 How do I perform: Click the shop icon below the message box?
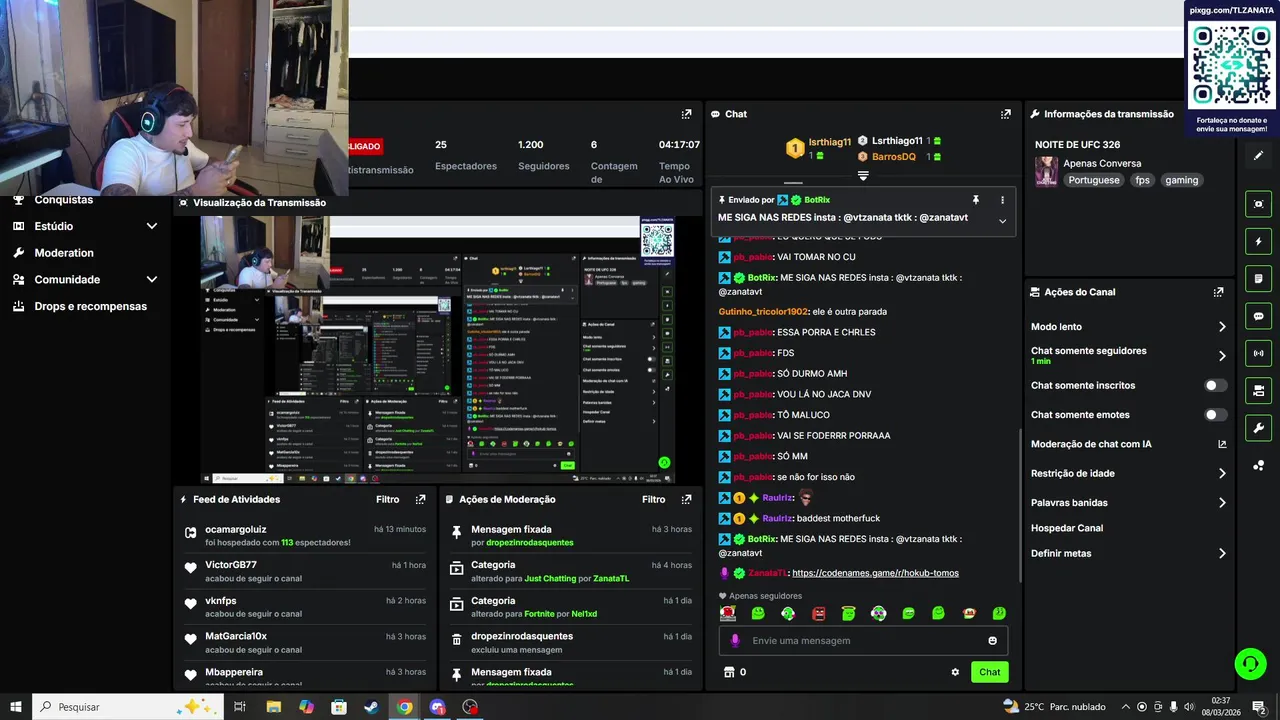[x=729, y=672]
